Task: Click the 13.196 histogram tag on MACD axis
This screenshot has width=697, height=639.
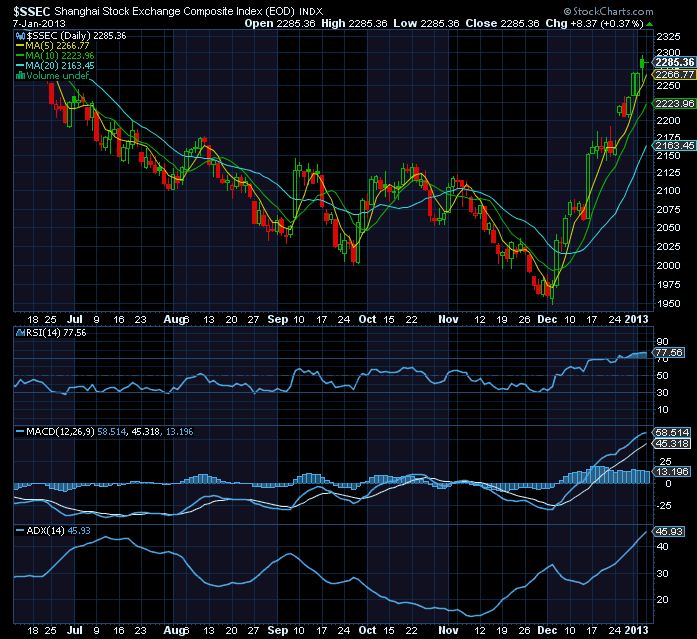Action: pos(672,471)
